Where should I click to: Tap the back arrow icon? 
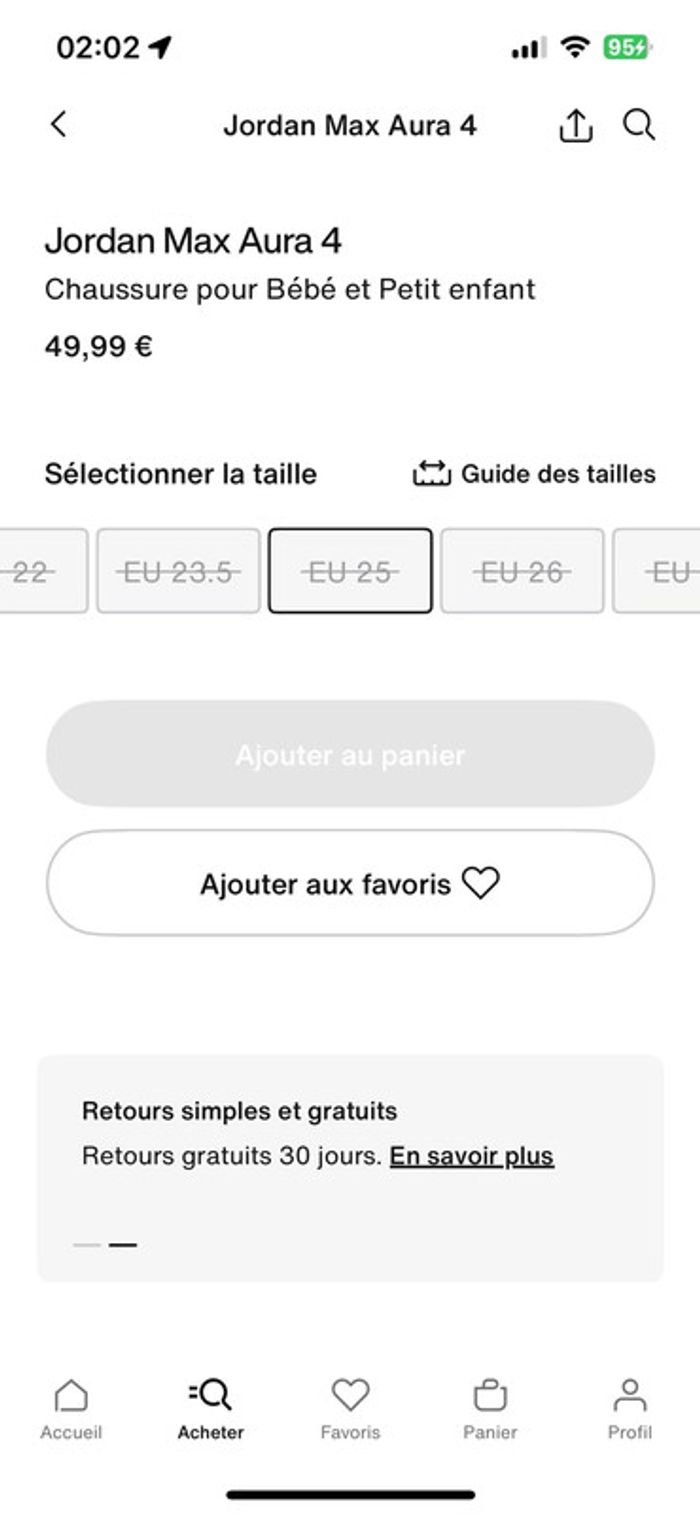click(x=59, y=124)
